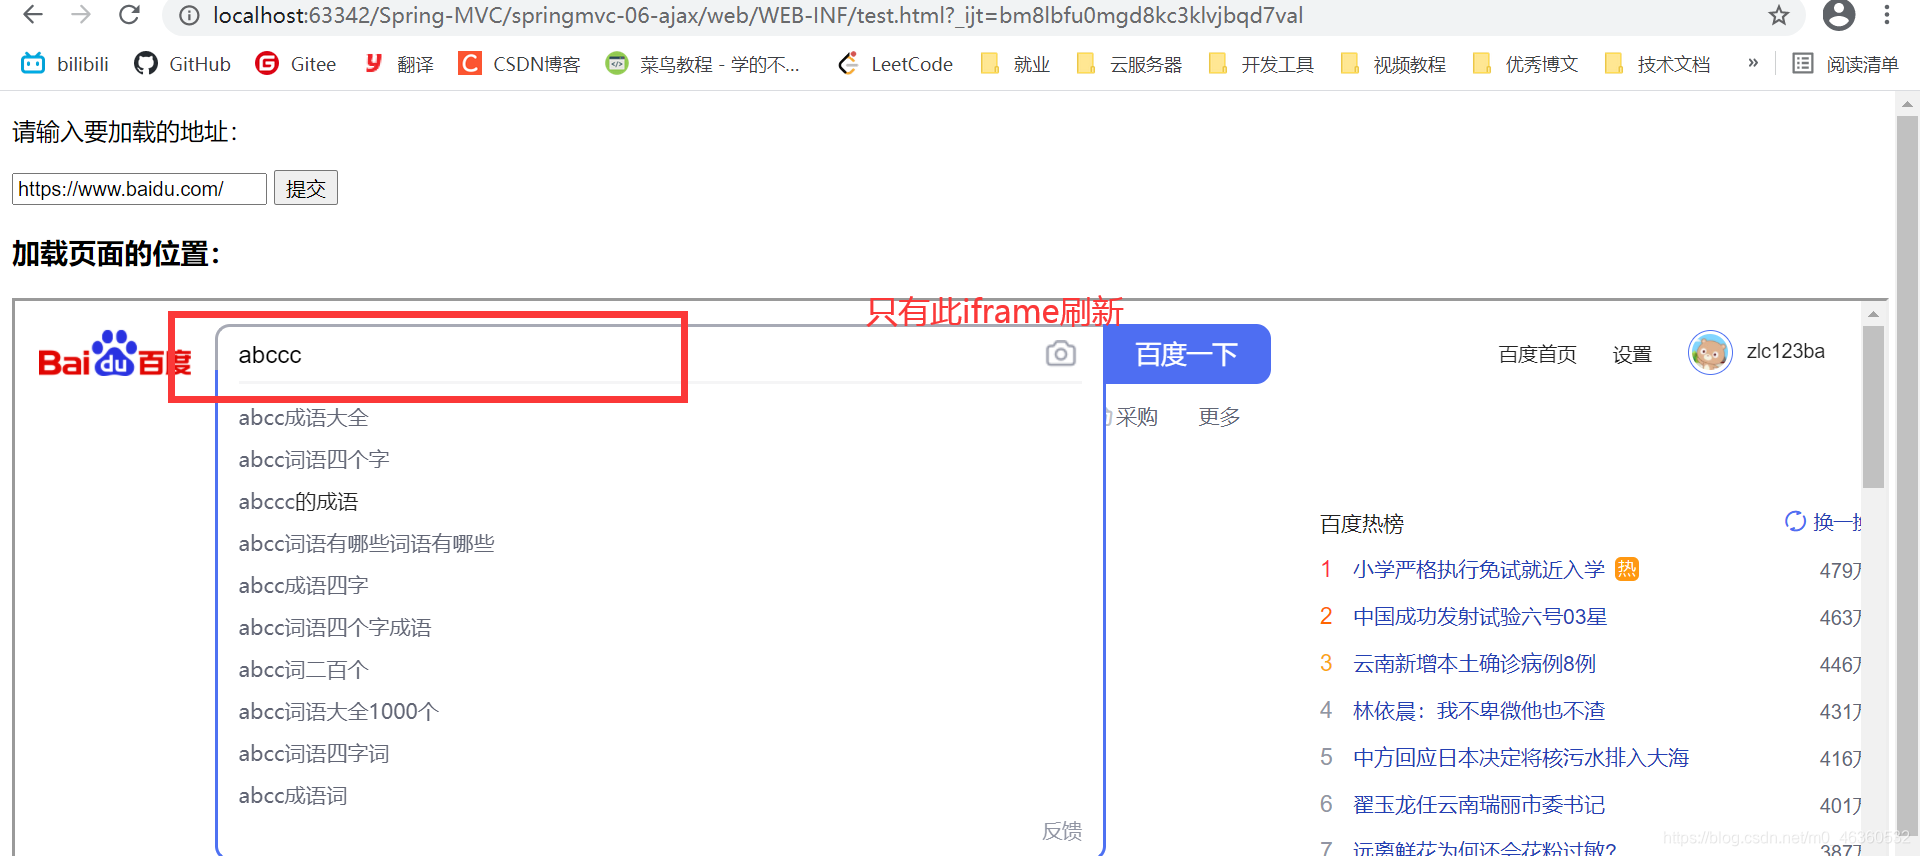Image resolution: width=1920 pixels, height=856 pixels.
Task: Expand the hidden bookmarks chevron
Action: coord(1753,63)
